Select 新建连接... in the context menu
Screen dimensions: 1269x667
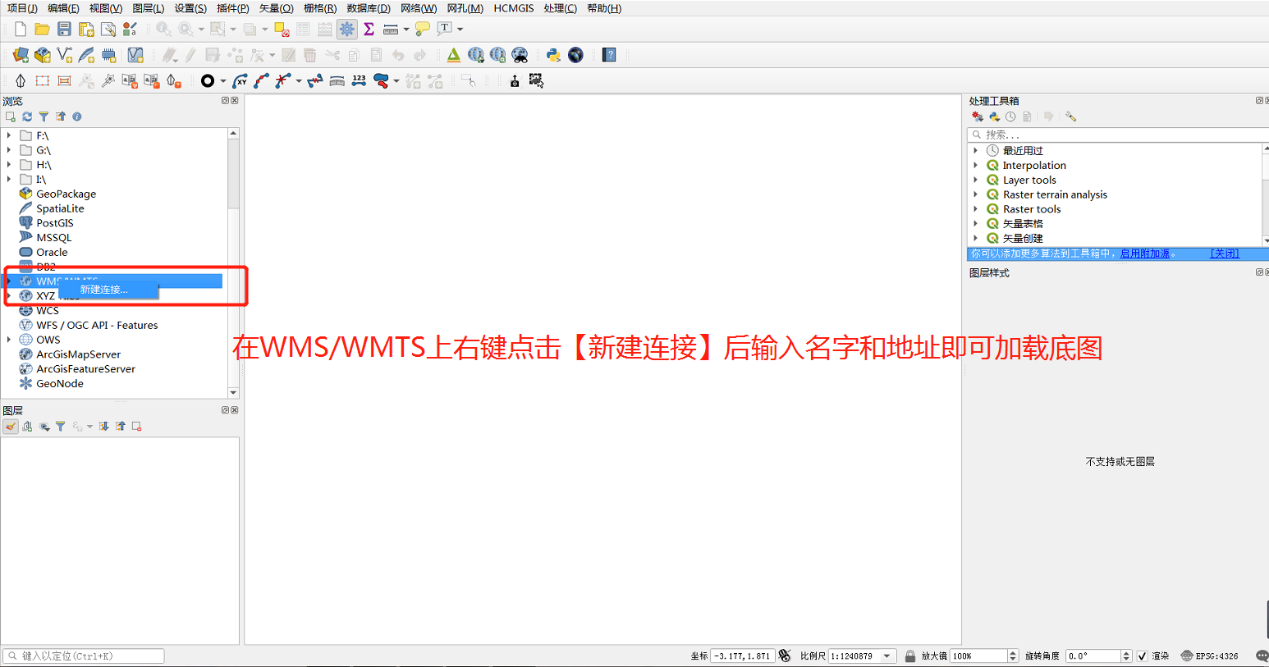tap(105, 290)
